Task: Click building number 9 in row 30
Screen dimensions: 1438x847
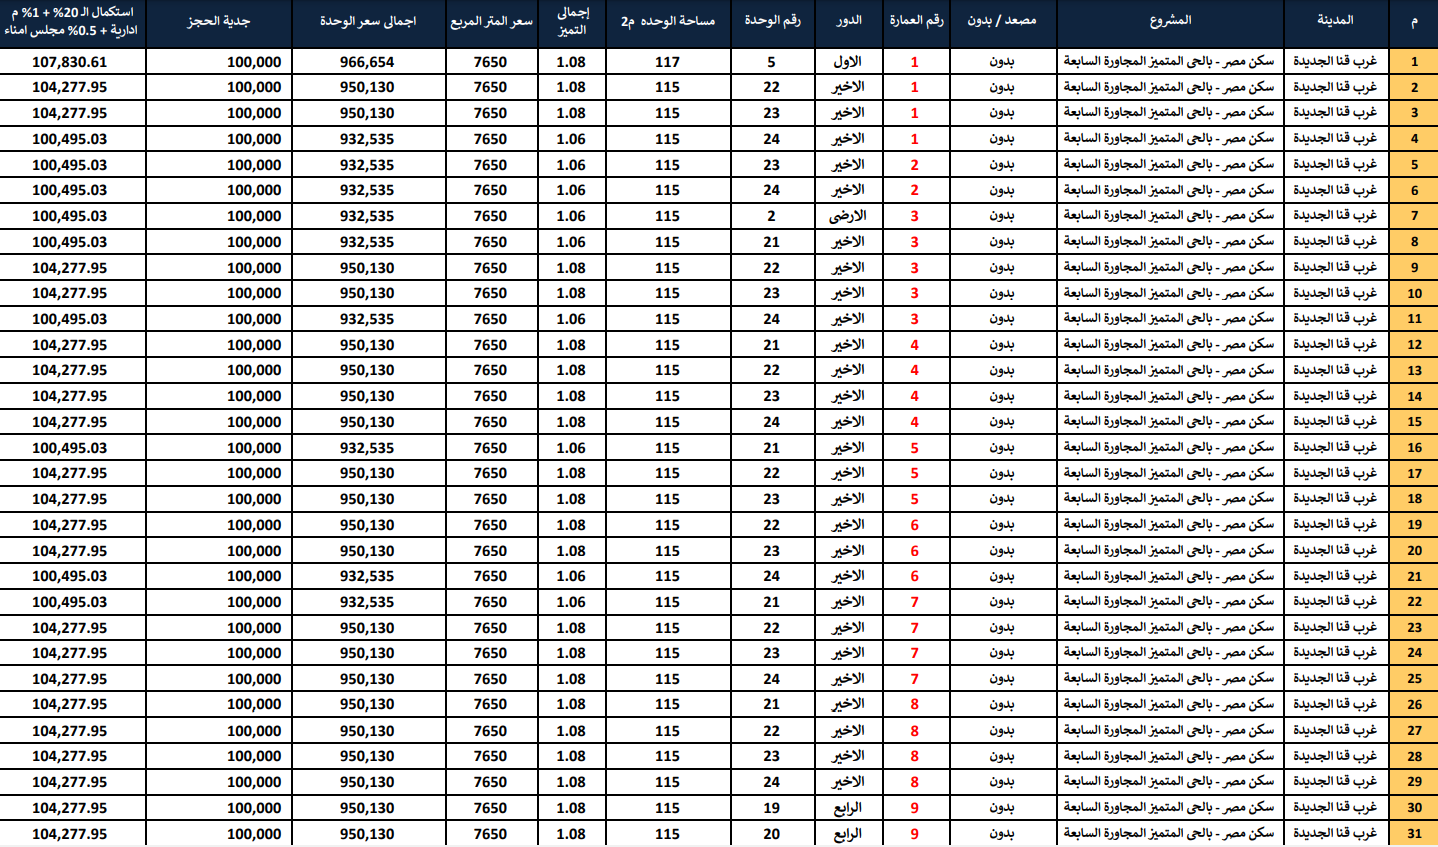Action: coord(914,808)
